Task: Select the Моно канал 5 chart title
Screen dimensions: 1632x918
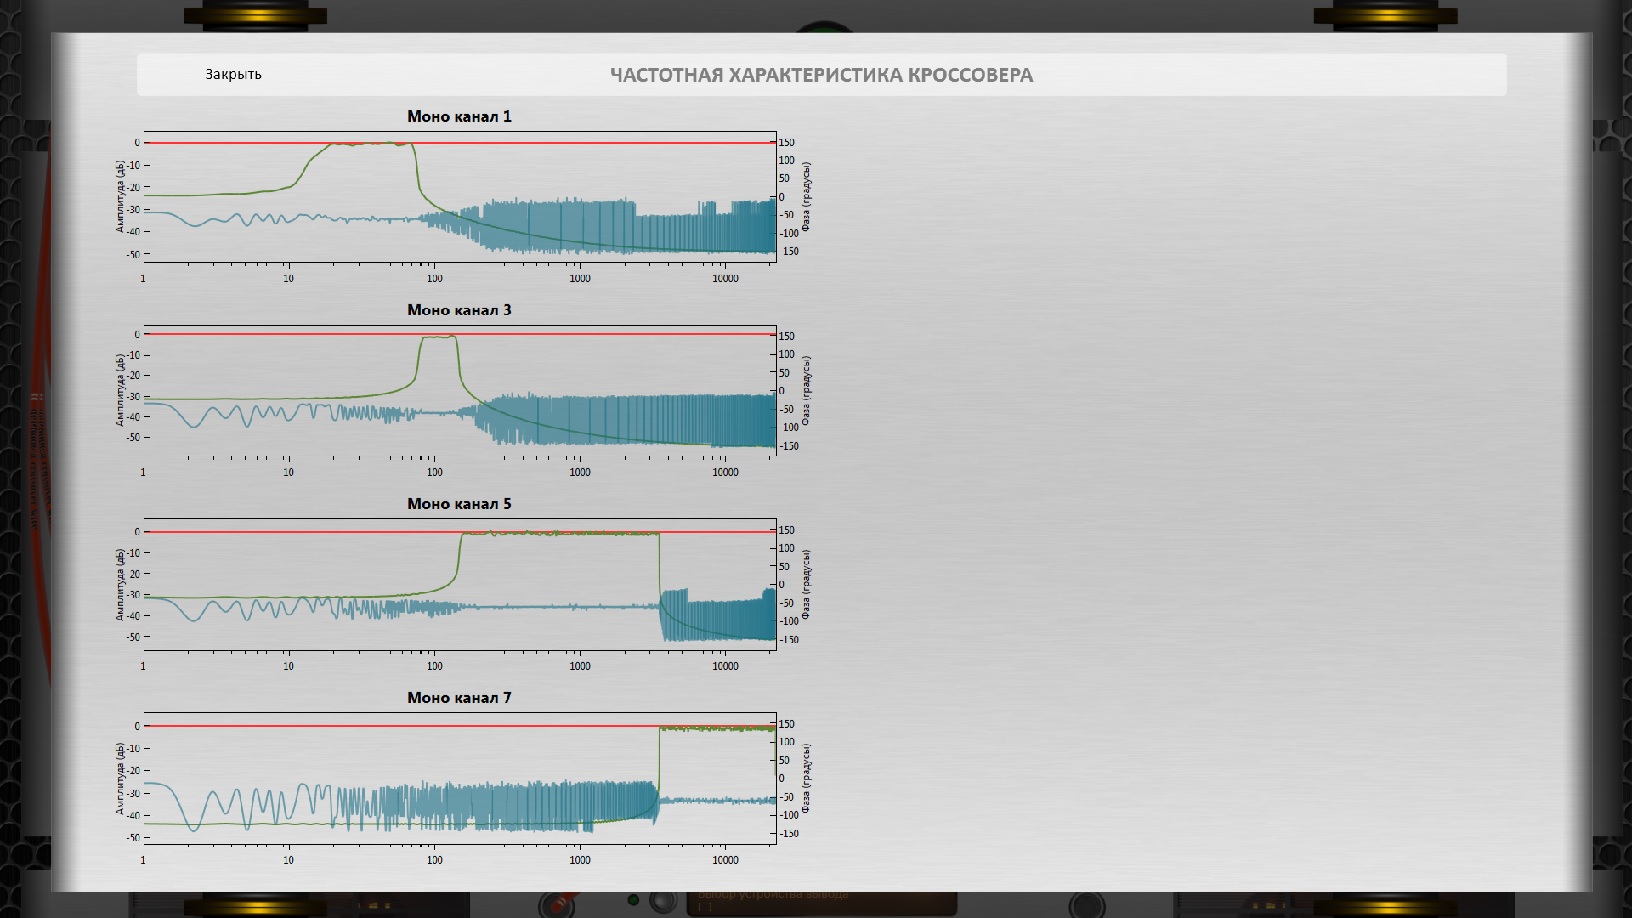Action: pos(459,504)
